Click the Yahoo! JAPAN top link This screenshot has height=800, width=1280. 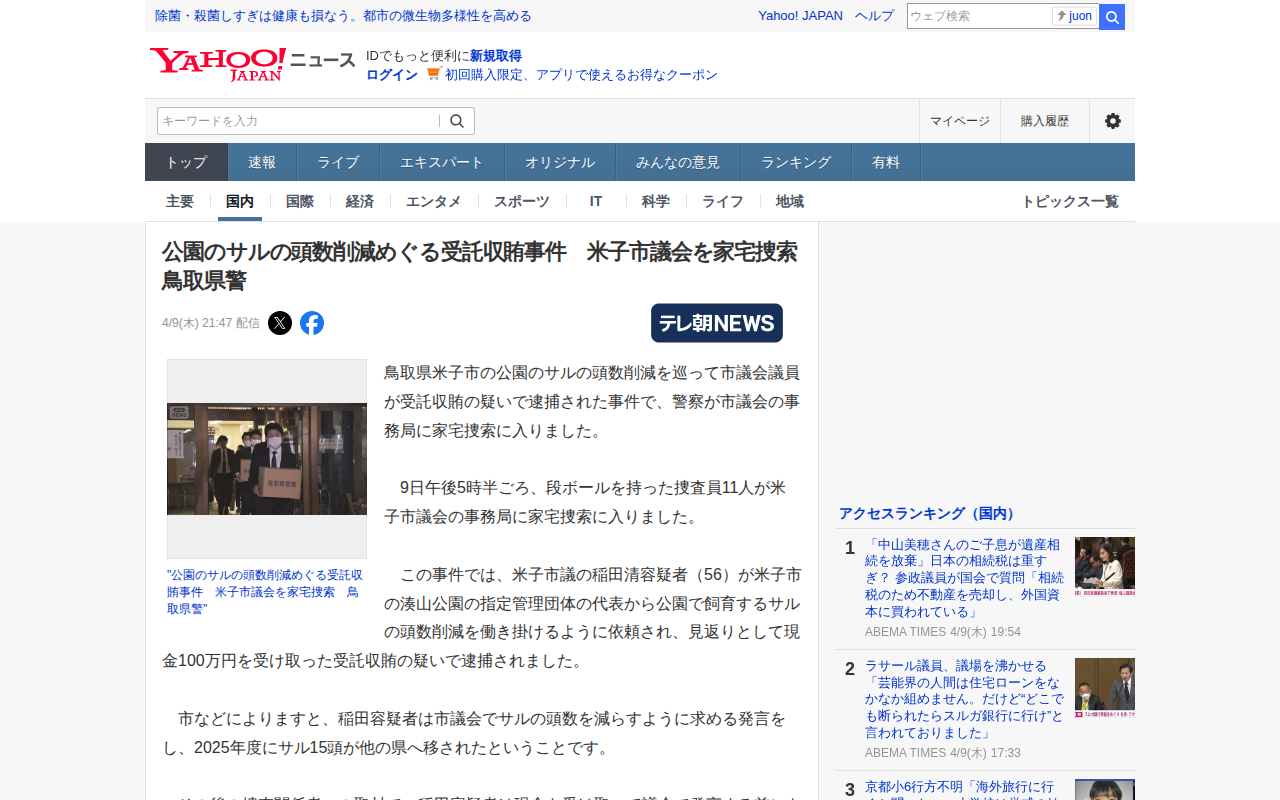(x=800, y=16)
